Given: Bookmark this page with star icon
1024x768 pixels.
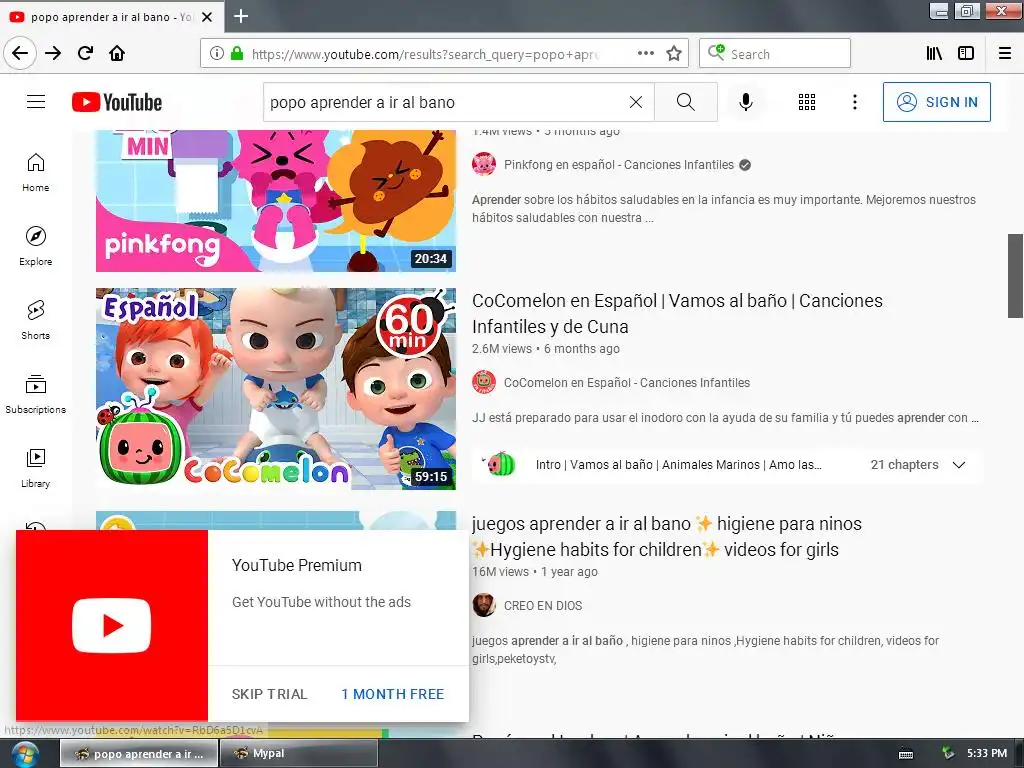Looking at the screenshot, I should 674,53.
